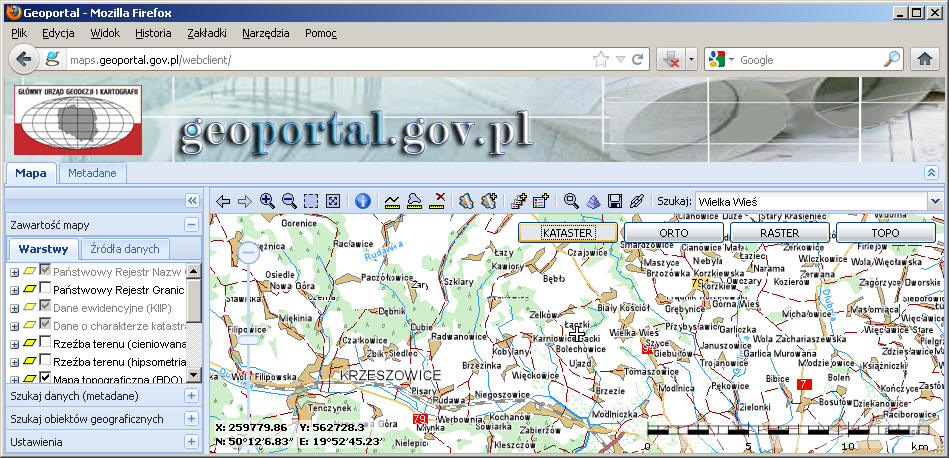The image size is (949, 458).
Task: Switch to RASTER map view button
Action: [780, 233]
